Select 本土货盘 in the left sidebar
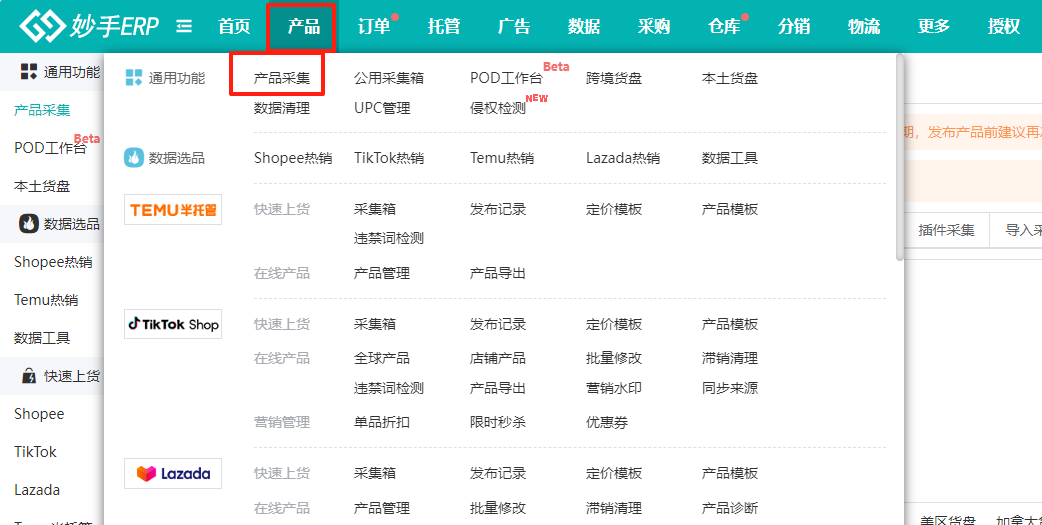This screenshot has height=525, width=1042. pos(42,186)
